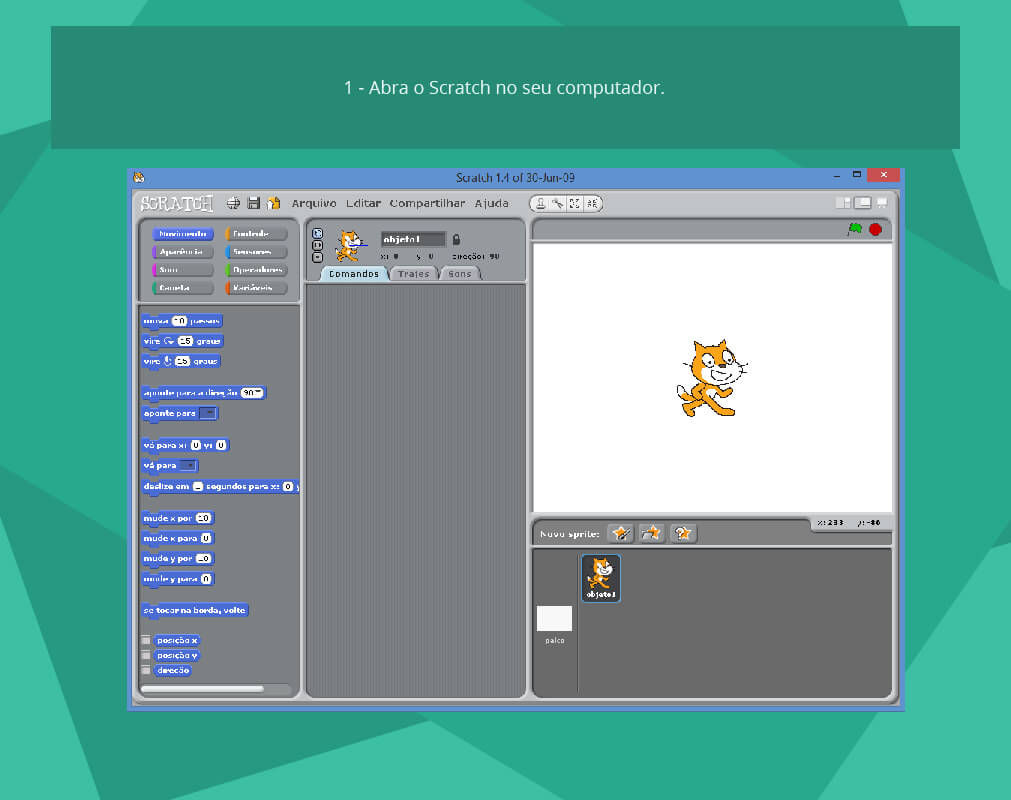Click the blocks palette horizontal scrollbar
Image resolution: width=1011 pixels, height=800 pixels.
[x=202, y=688]
